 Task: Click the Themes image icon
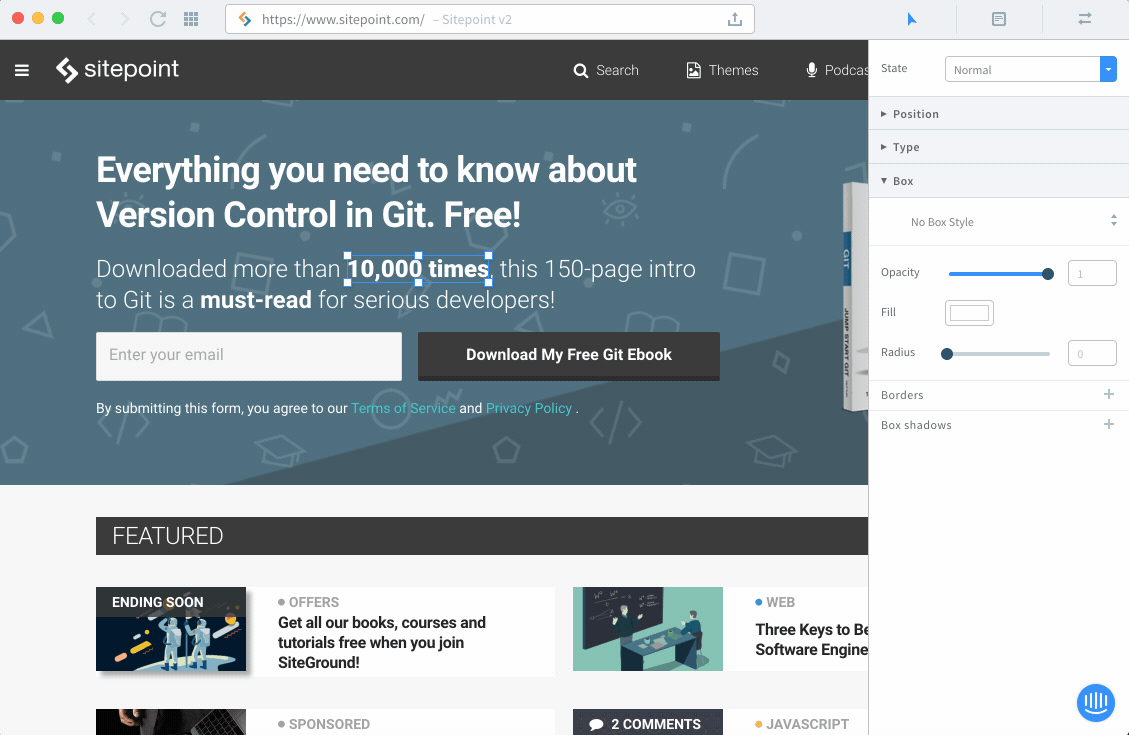pyautogui.click(x=693, y=70)
